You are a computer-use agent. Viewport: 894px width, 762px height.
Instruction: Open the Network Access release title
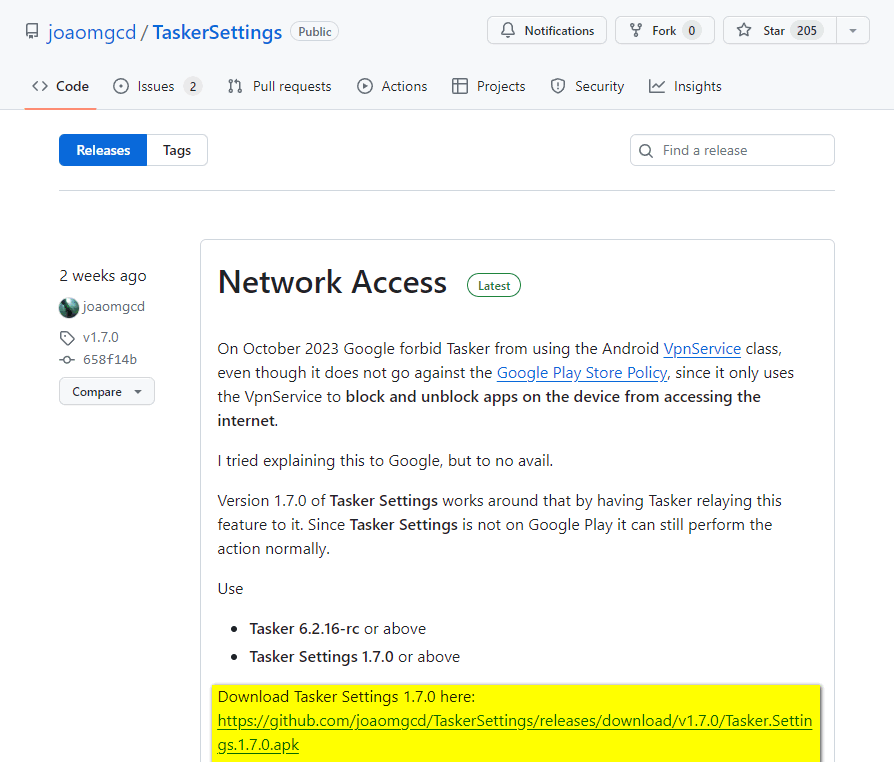tap(332, 282)
